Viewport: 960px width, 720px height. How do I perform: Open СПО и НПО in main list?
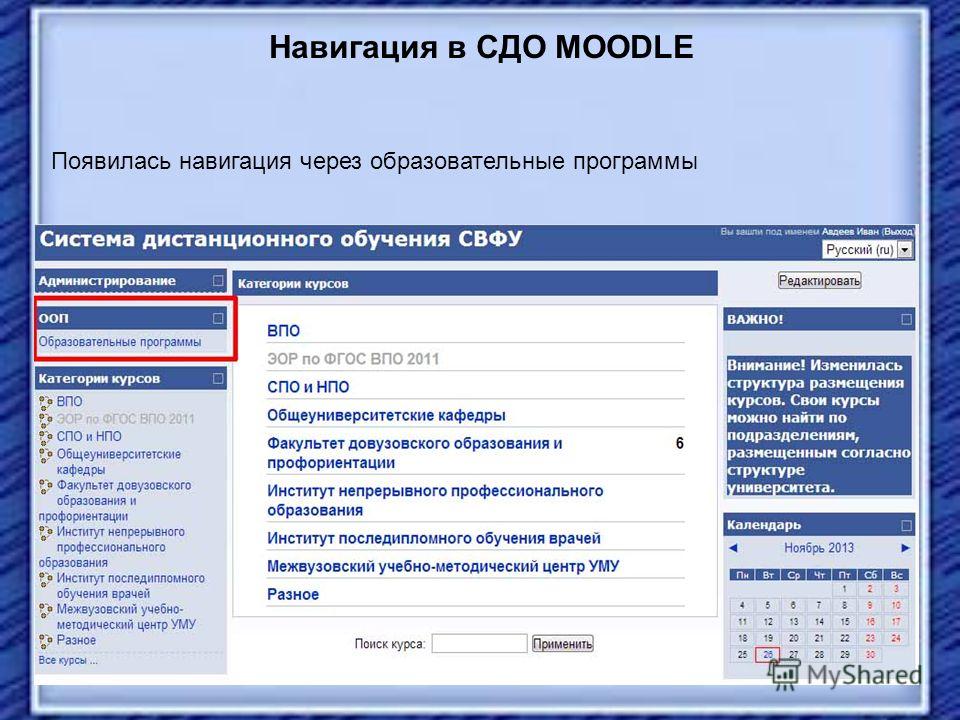pyautogui.click(x=308, y=387)
